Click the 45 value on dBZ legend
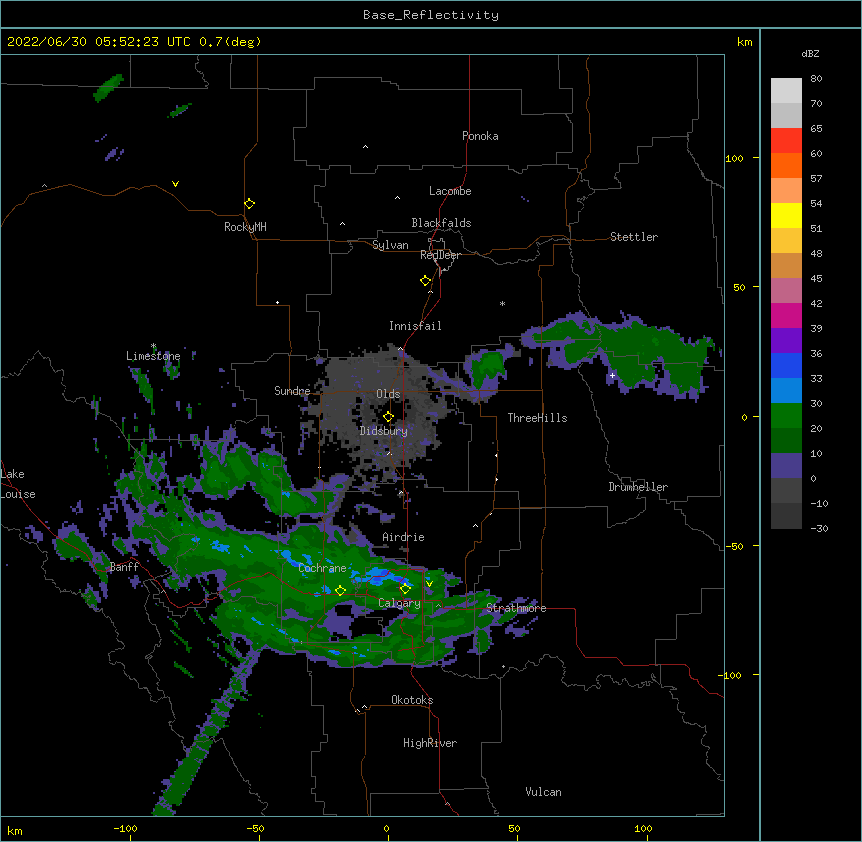Viewport: 862px width, 842px height. pos(816,279)
